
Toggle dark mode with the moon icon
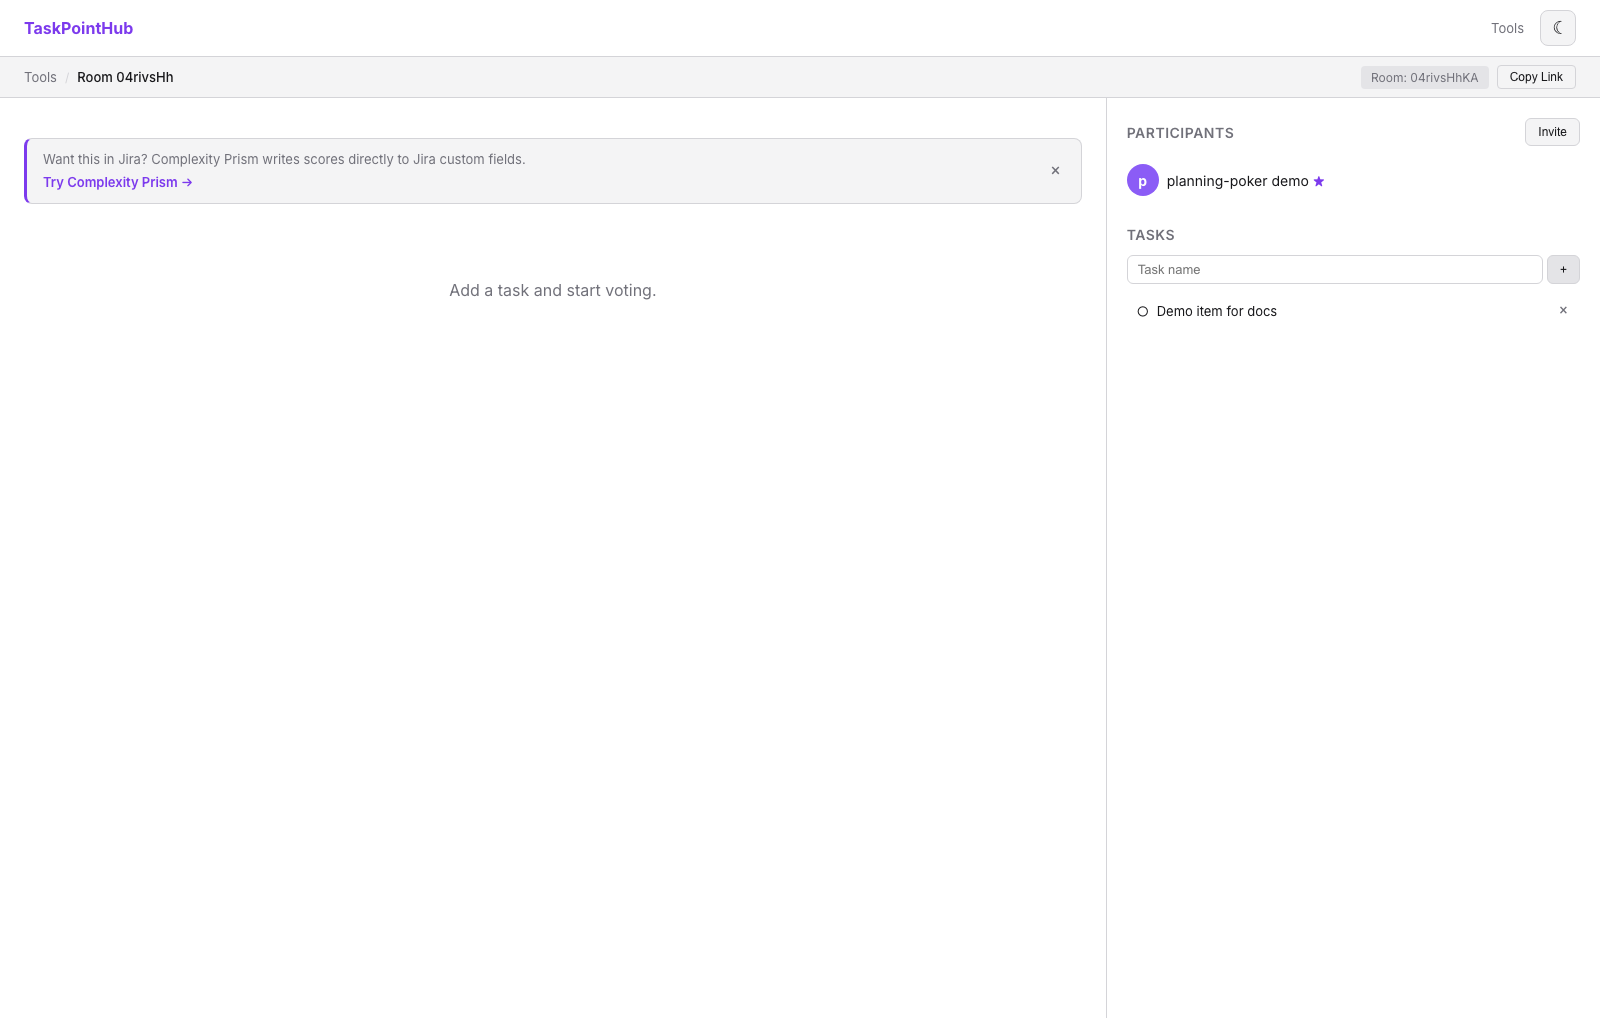click(x=1557, y=28)
